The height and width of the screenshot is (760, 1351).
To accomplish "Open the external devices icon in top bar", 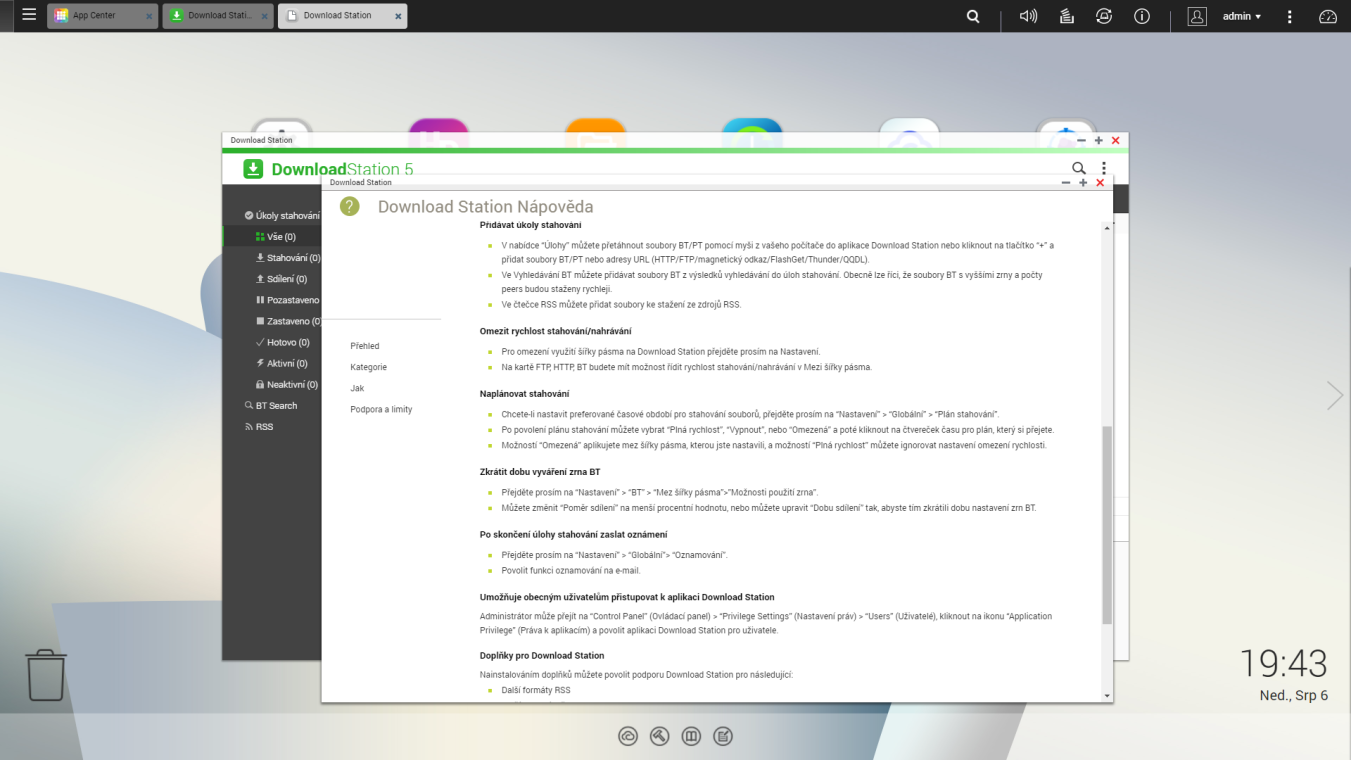I will [1104, 16].
